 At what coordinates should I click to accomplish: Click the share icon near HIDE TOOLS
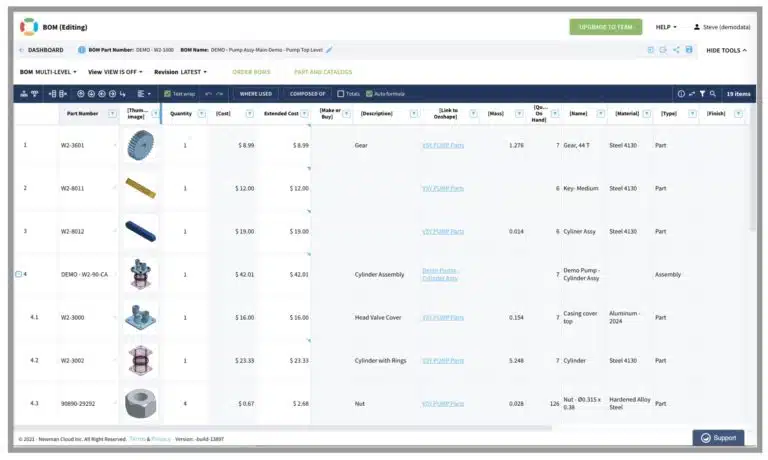click(676, 49)
